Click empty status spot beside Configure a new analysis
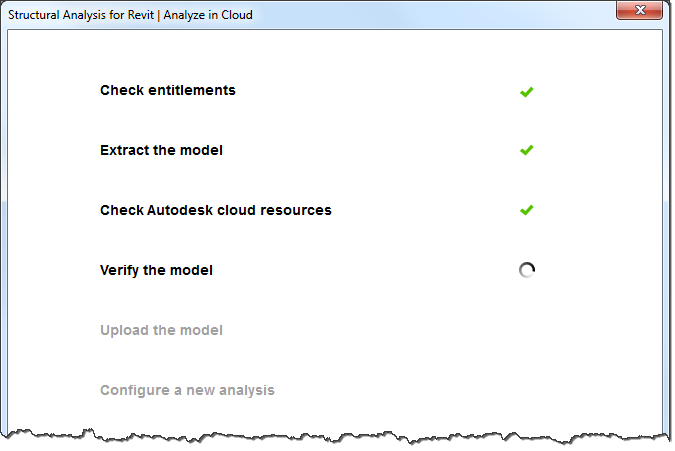The width and height of the screenshot is (675, 451). (x=527, y=390)
